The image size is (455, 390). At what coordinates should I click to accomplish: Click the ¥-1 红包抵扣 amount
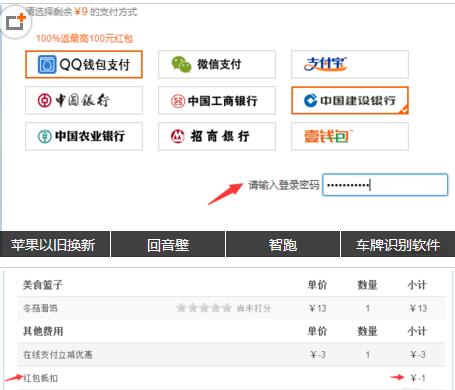[x=418, y=378]
